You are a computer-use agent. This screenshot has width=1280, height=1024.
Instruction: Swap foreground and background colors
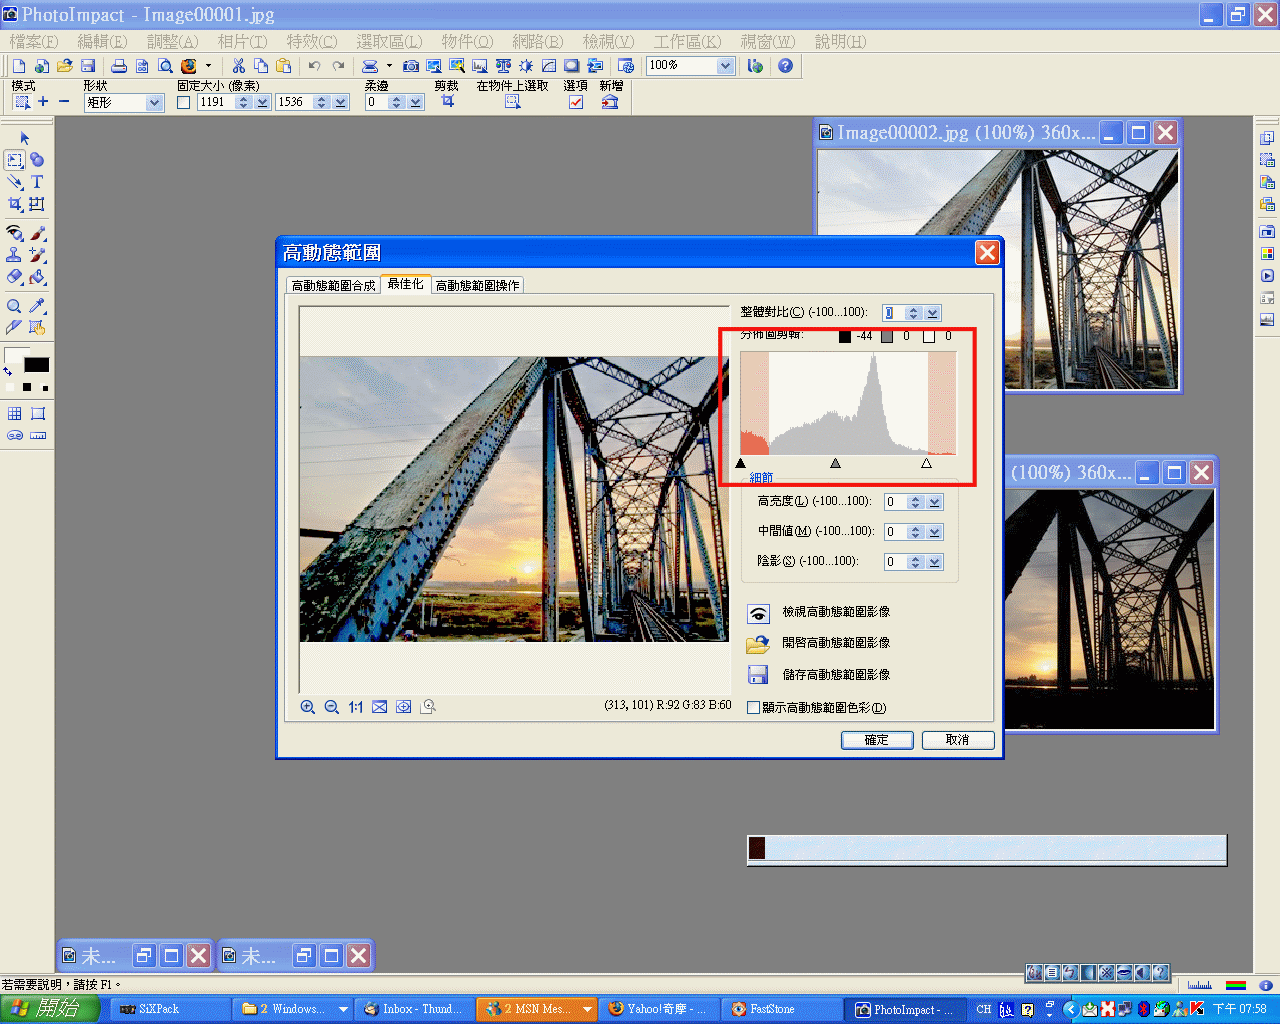point(8,372)
